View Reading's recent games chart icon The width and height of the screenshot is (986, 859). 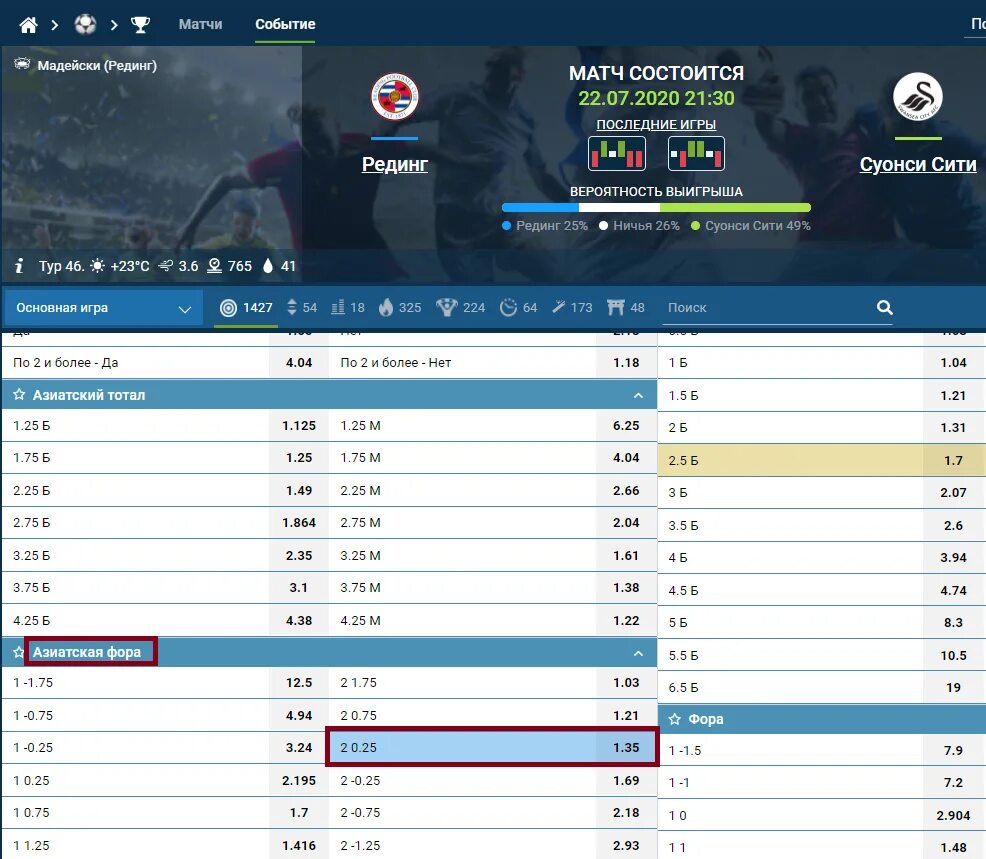click(616, 153)
